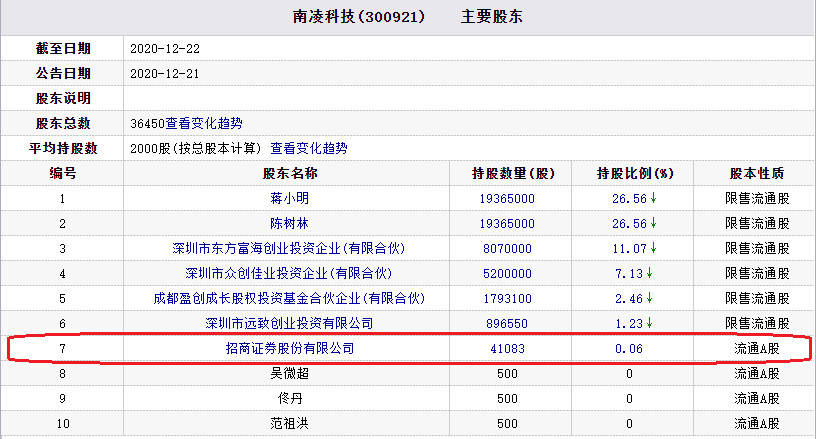Click share count 41083

tap(507, 348)
